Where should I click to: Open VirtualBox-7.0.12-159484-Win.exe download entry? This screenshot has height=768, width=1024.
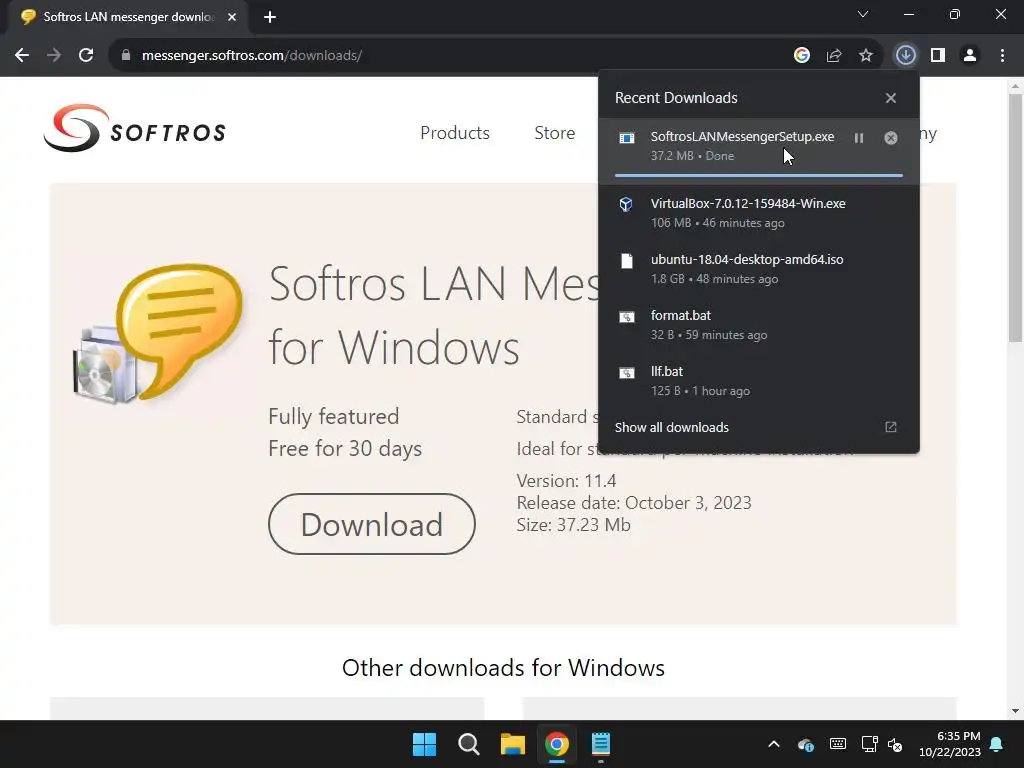click(759, 213)
